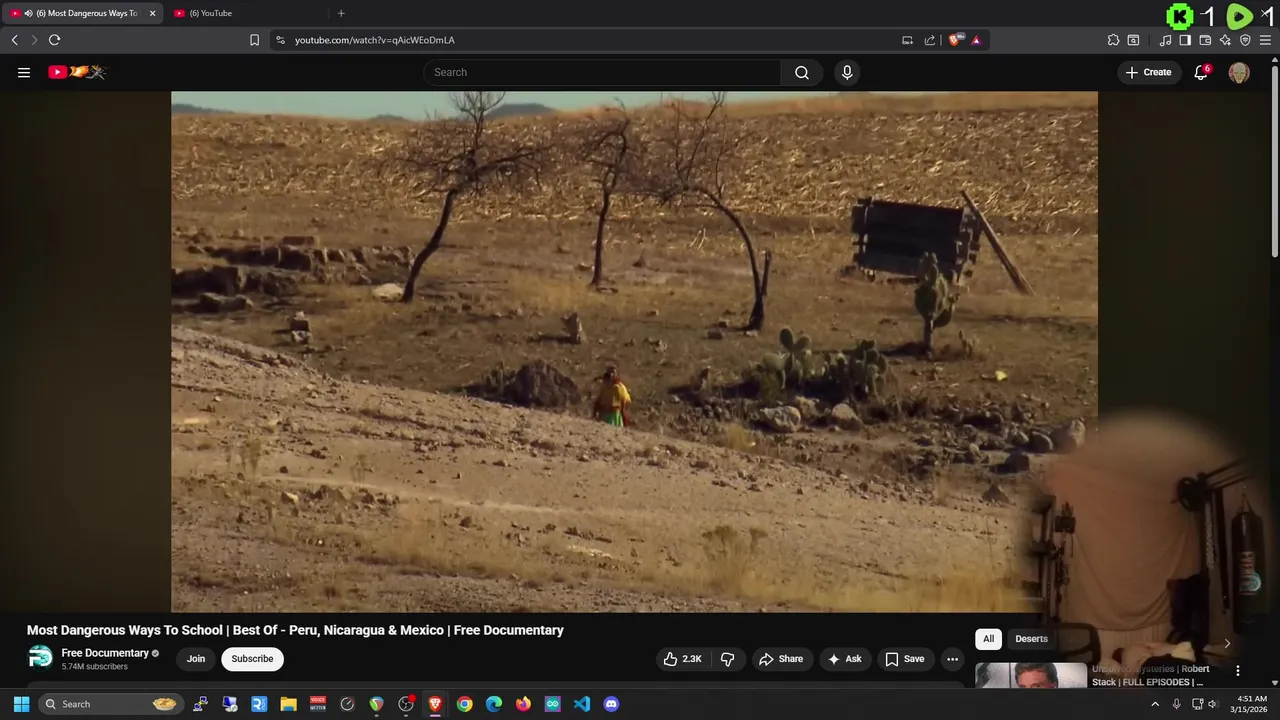
Task: Click the share page icon in address bar
Action: [x=930, y=40]
